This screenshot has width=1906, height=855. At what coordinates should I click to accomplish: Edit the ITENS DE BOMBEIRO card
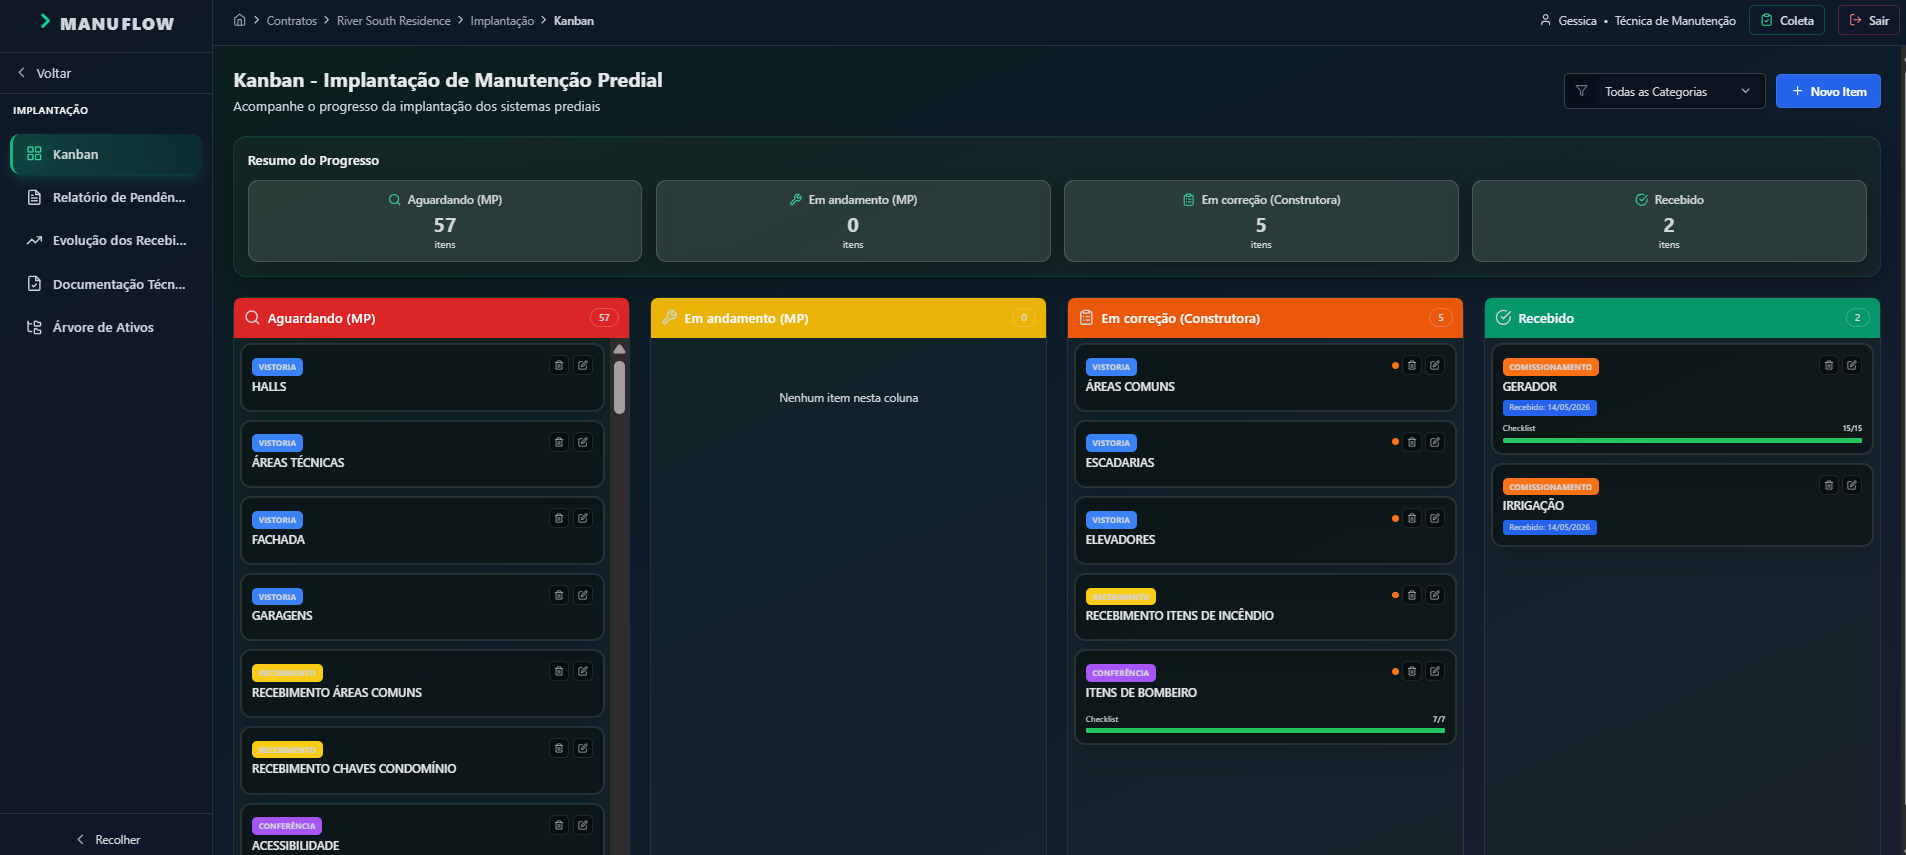pyautogui.click(x=1435, y=671)
